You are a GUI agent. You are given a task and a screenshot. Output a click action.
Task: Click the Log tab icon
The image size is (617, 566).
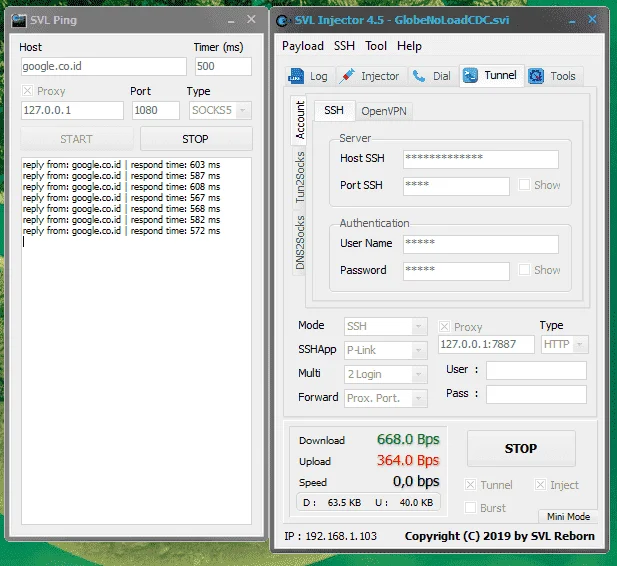coord(296,76)
